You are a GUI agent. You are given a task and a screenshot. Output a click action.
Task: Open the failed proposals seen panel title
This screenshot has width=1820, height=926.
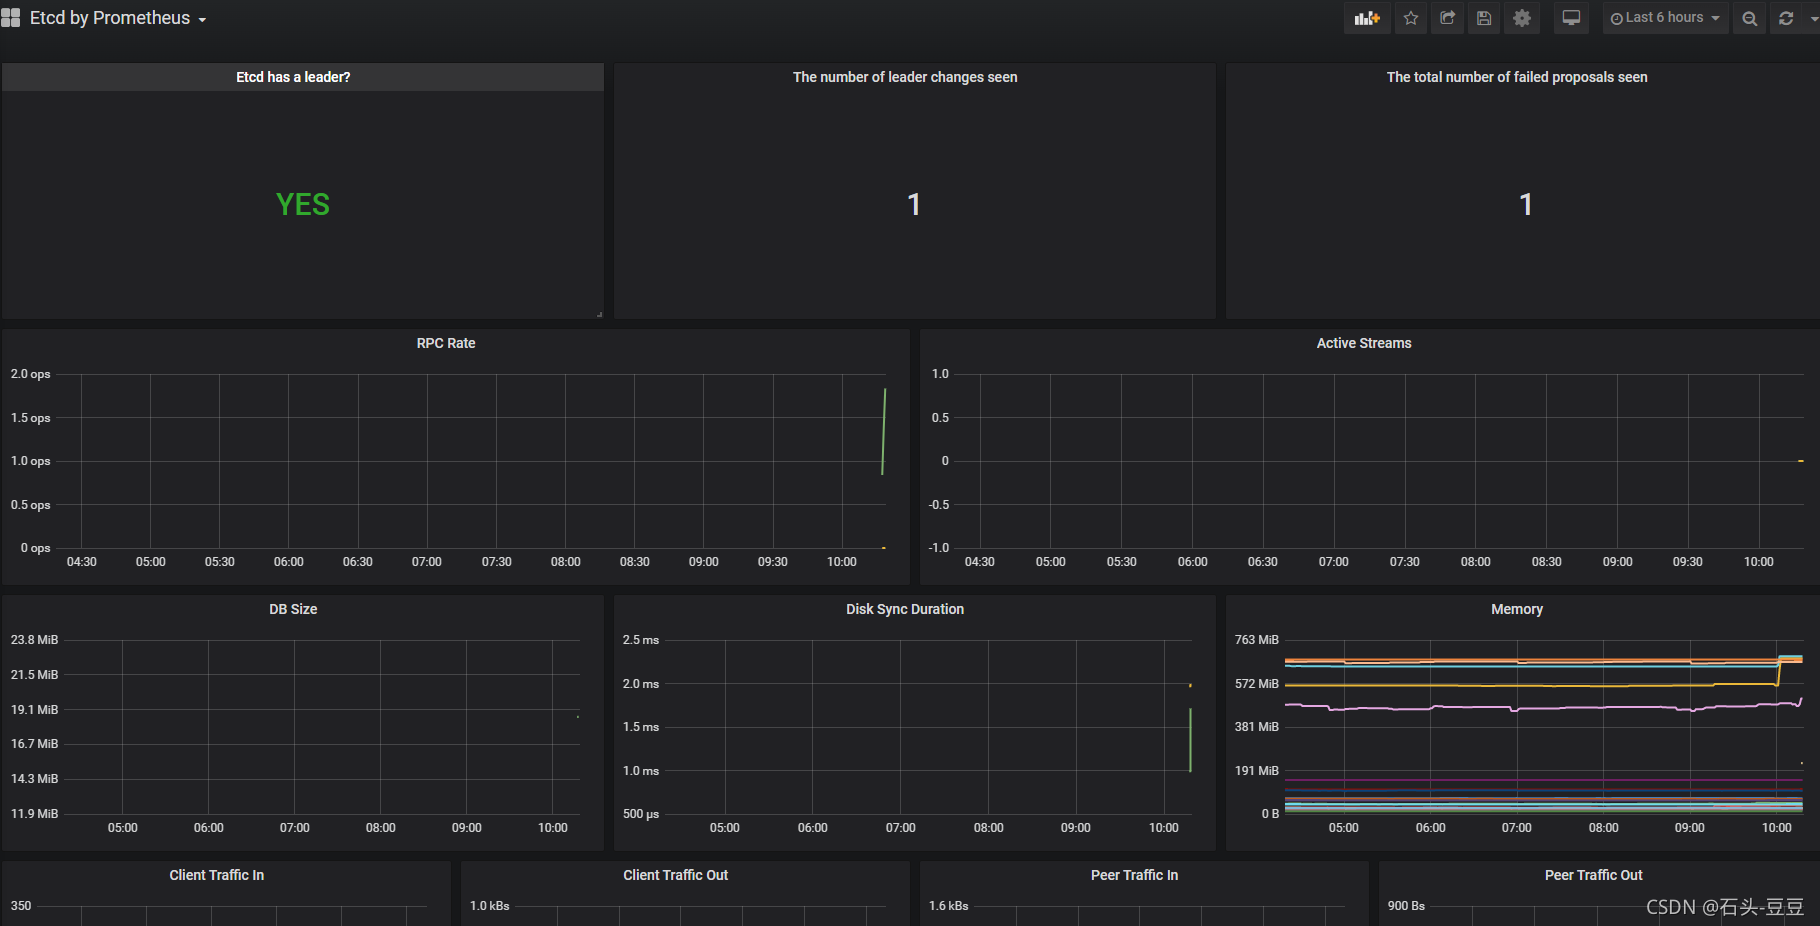tap(1517, 77)
